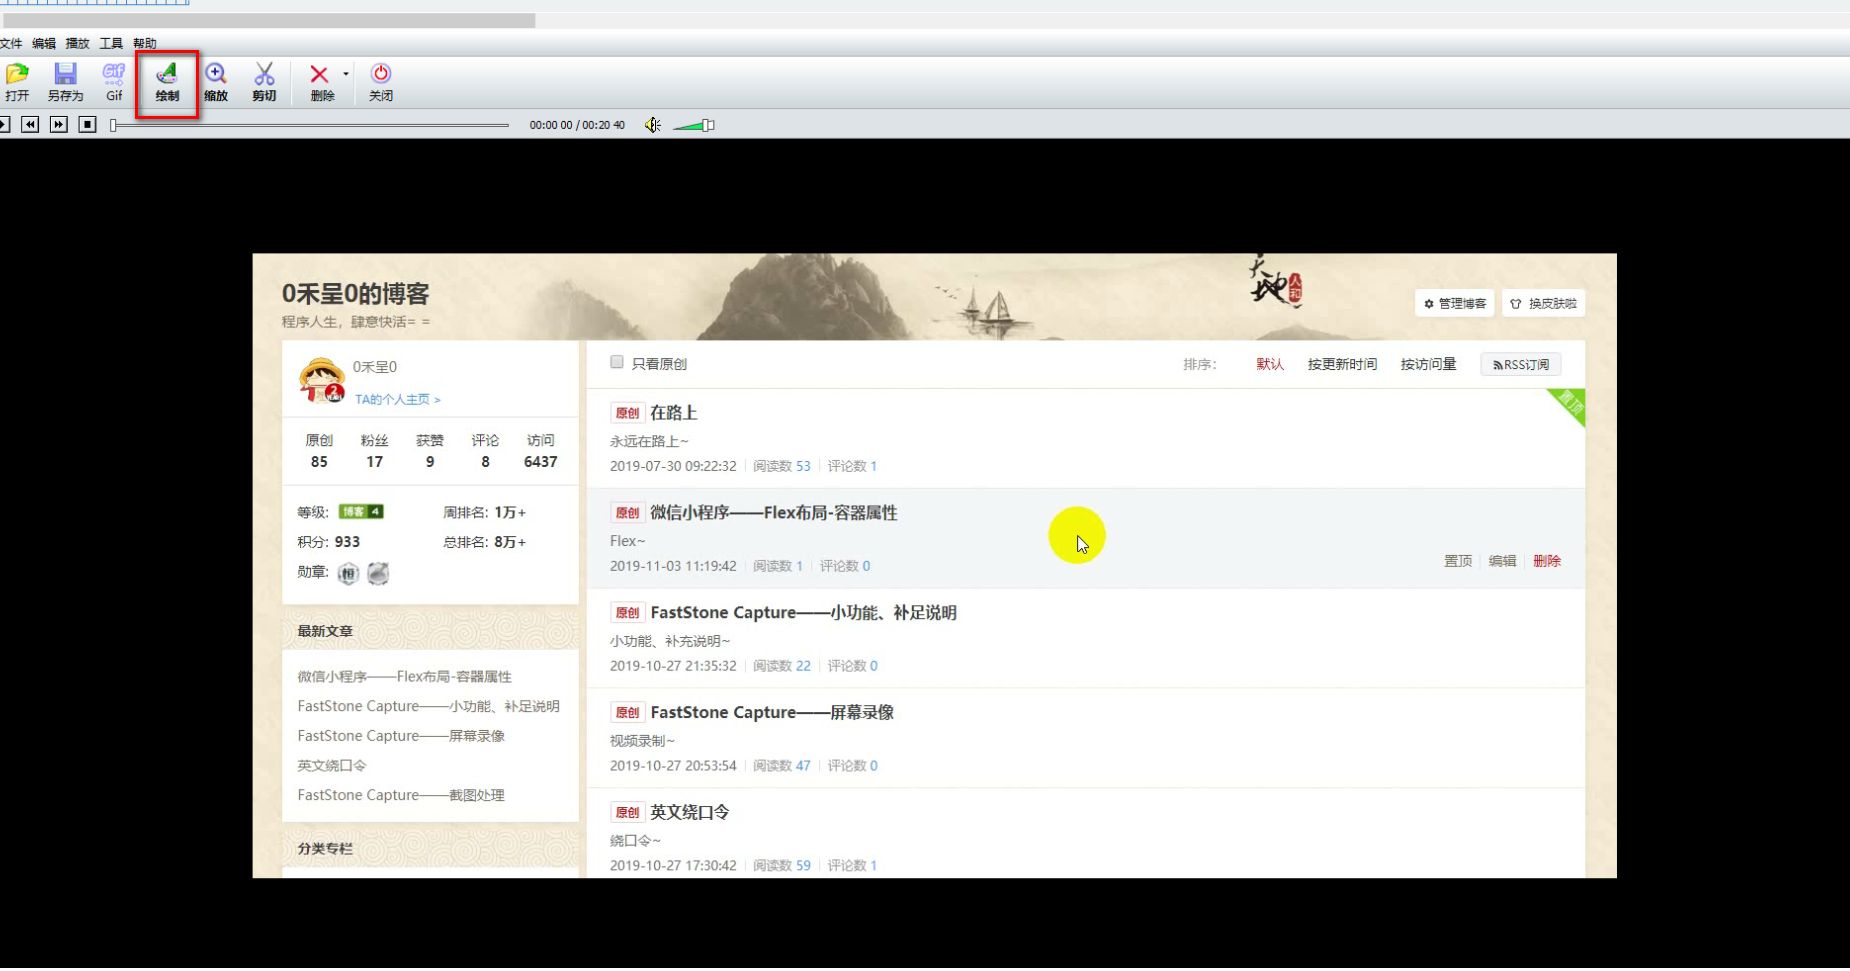Click 编辑 on the Flex布局 post
This screenshot has width=1850, height=971.
tap(1502, 561)
